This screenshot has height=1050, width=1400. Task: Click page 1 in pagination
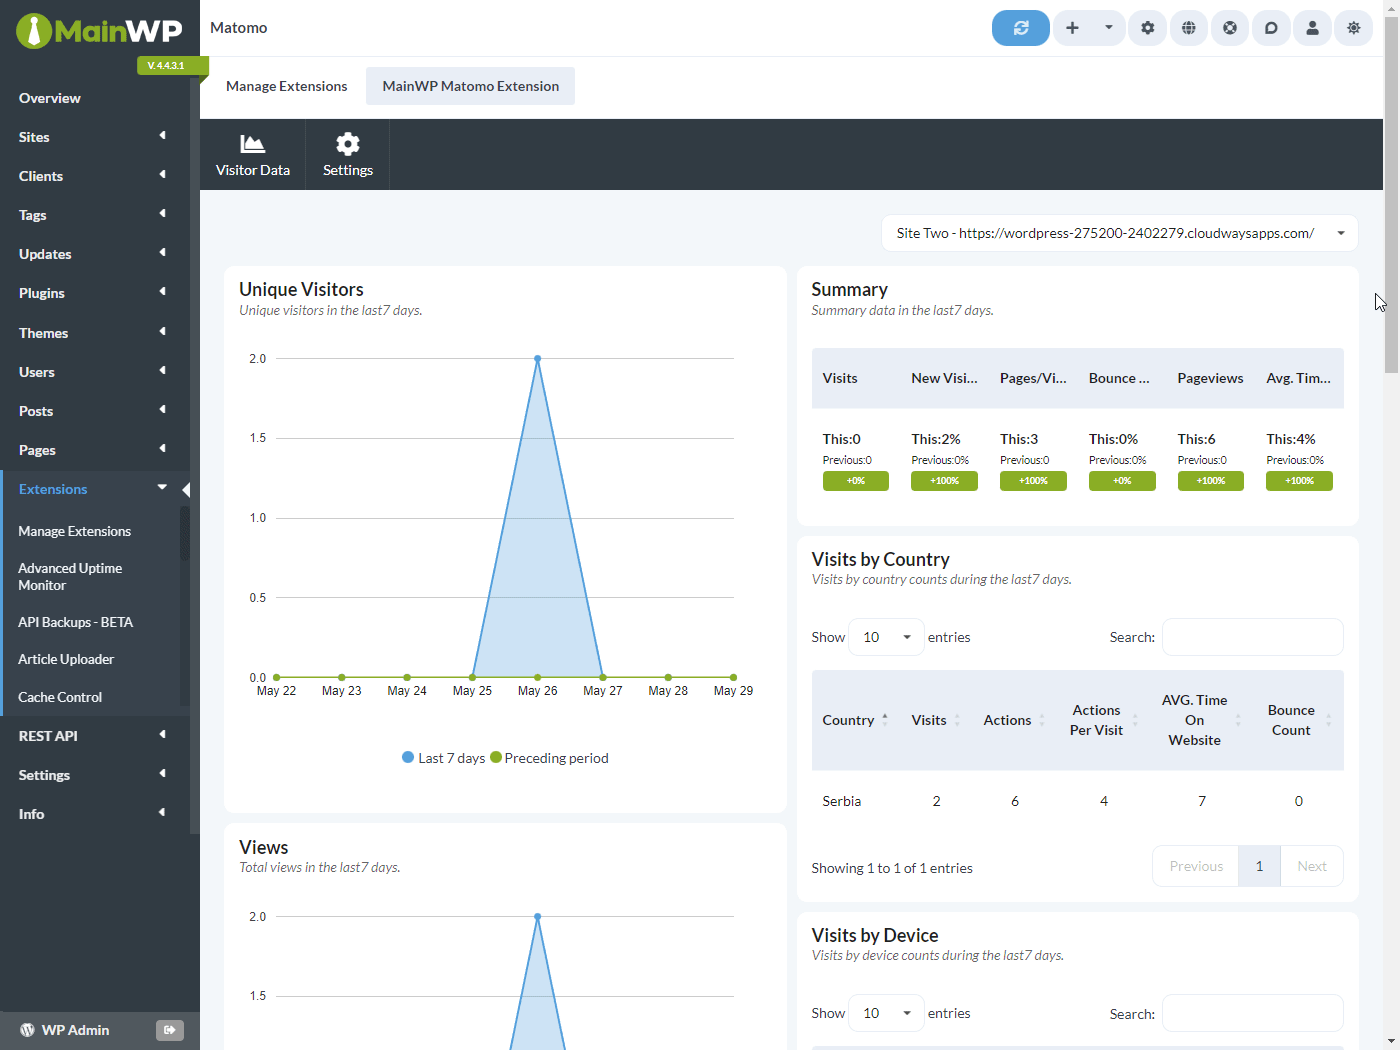tap(1259, 866)
